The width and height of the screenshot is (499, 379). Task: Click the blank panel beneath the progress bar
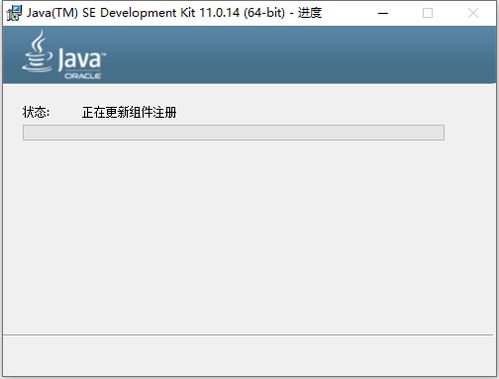click(x=248, y=237)
